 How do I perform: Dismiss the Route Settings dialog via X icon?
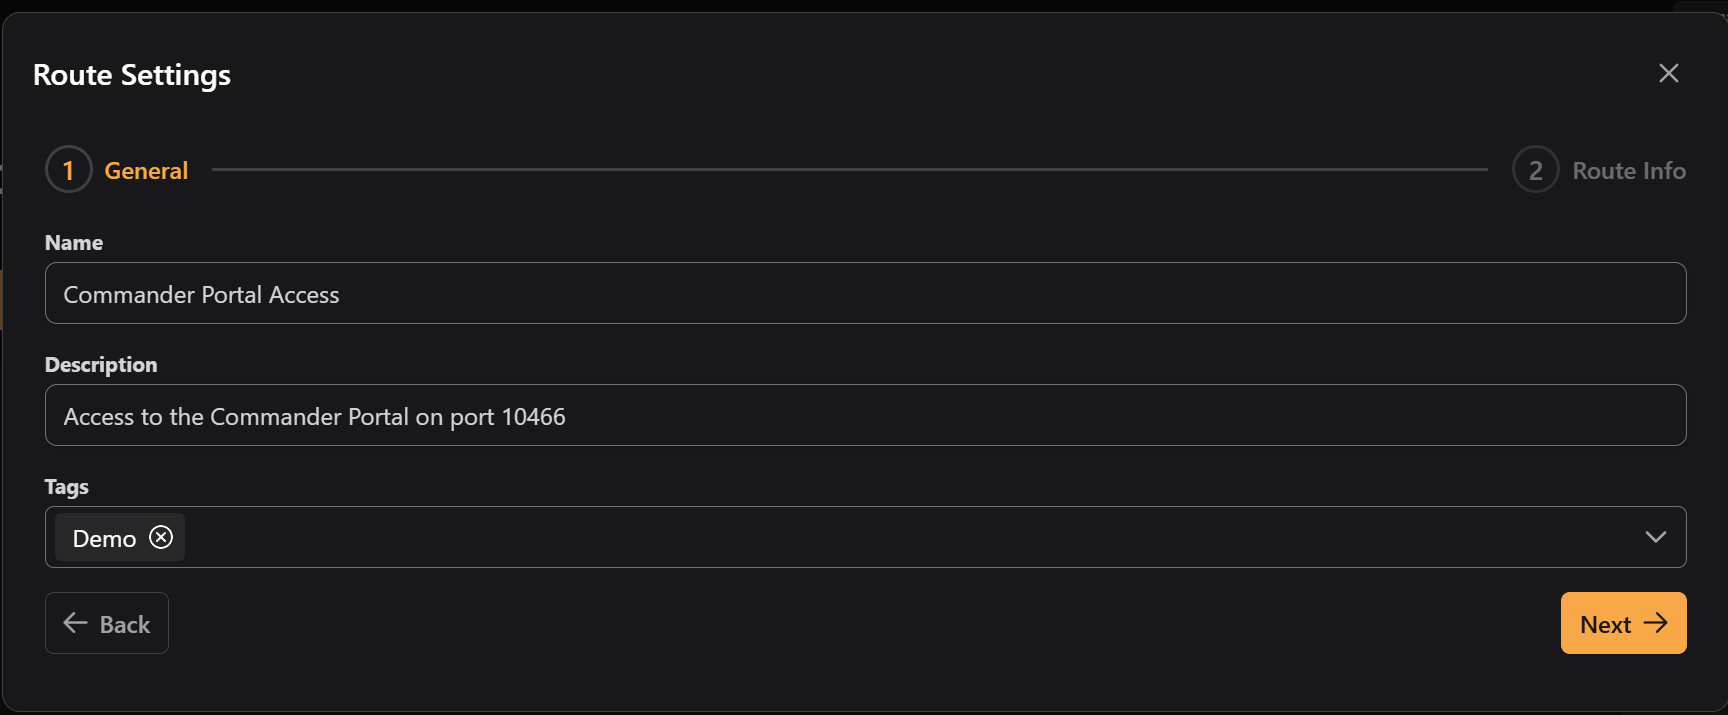pos(1668,73)
